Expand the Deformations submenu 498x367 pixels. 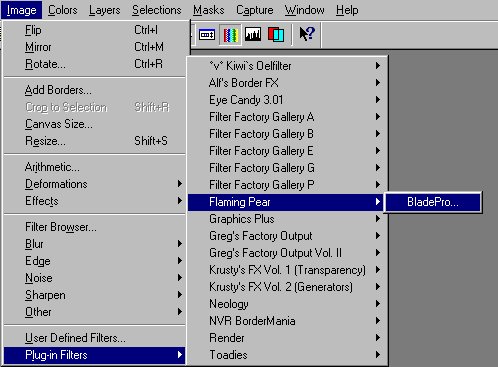coord(95,184)
